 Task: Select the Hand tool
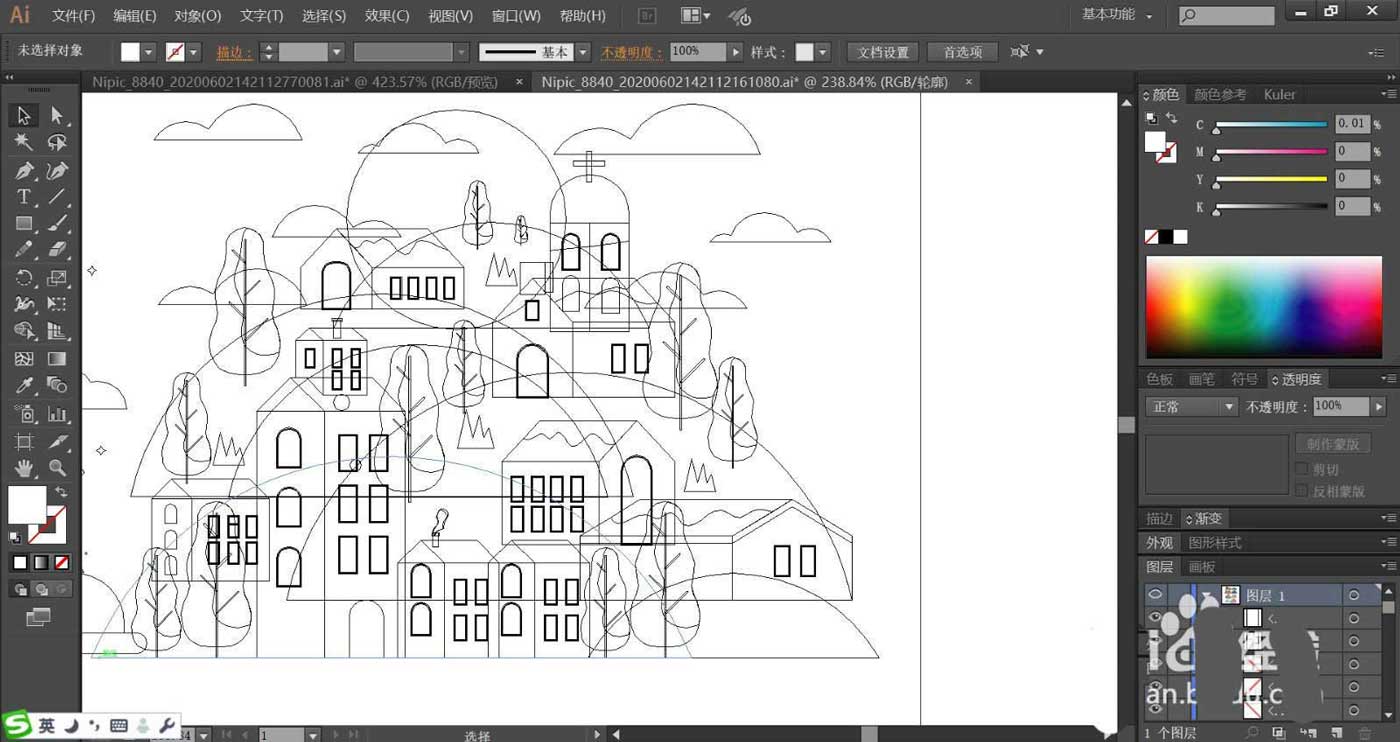[x=24, y=468]
